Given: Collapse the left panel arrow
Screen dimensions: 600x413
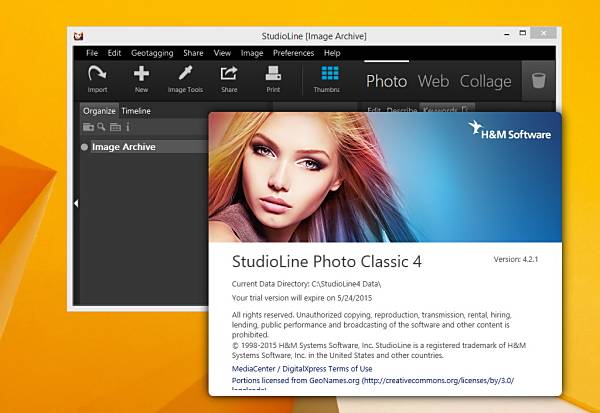Looking at the screenshot, I should click(76, 203).
